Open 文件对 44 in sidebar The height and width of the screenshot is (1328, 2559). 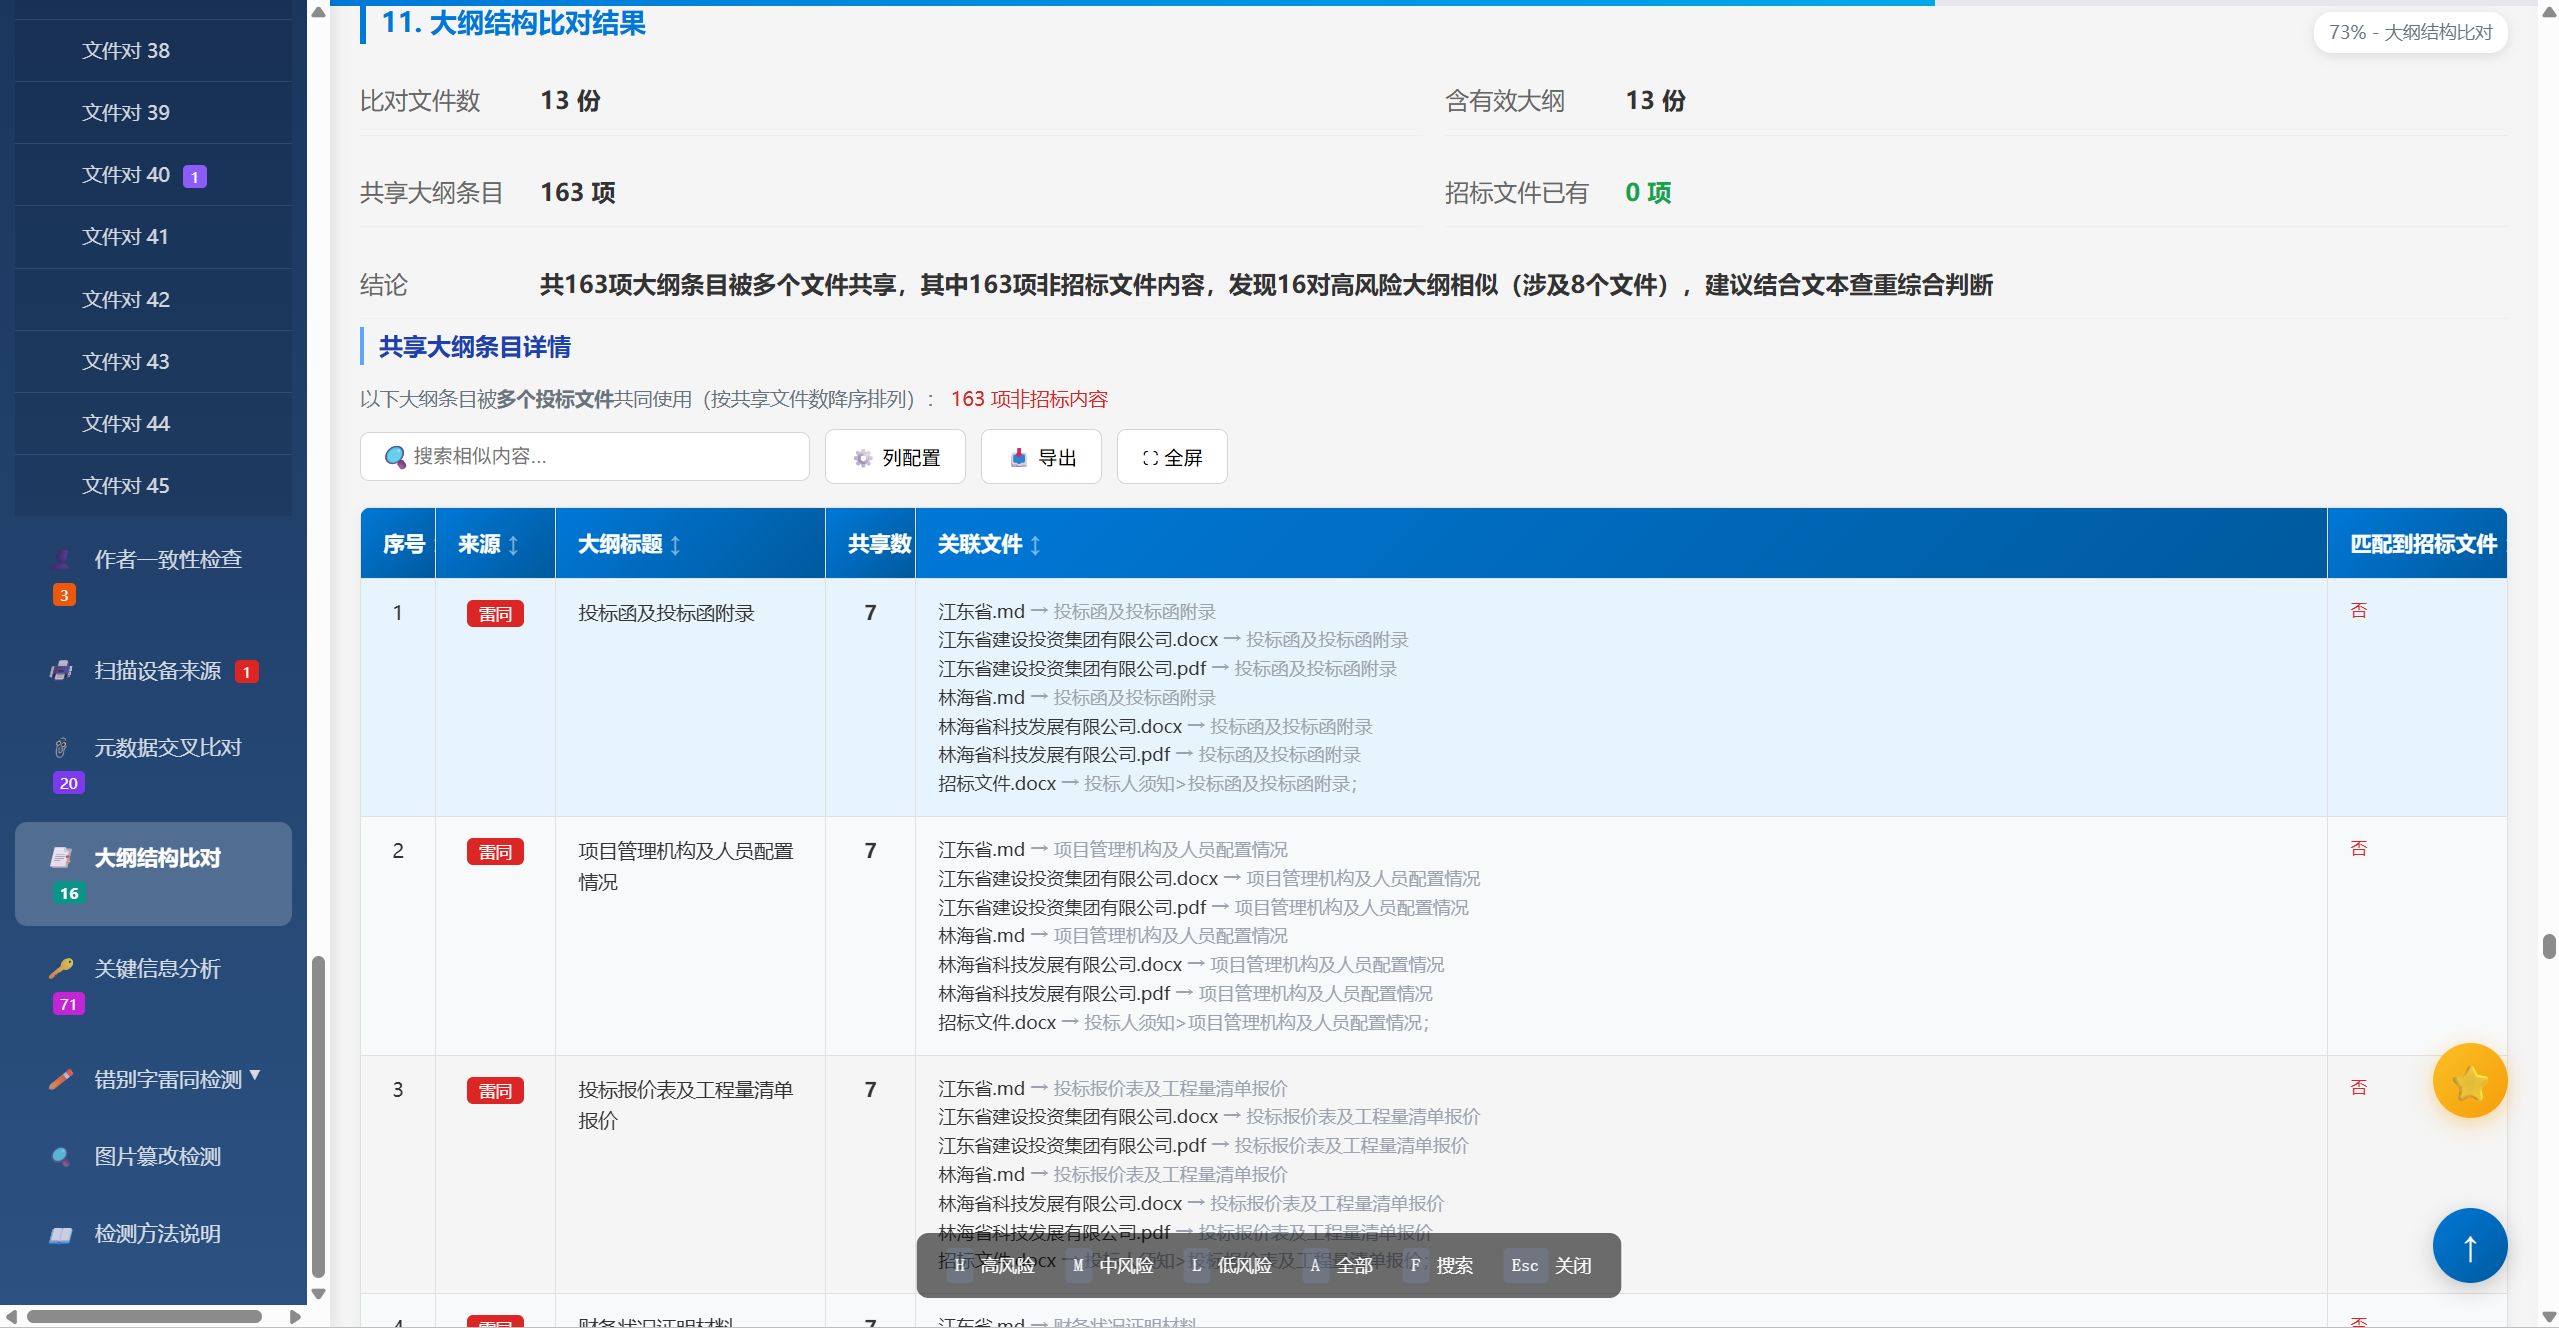(153, 424)
